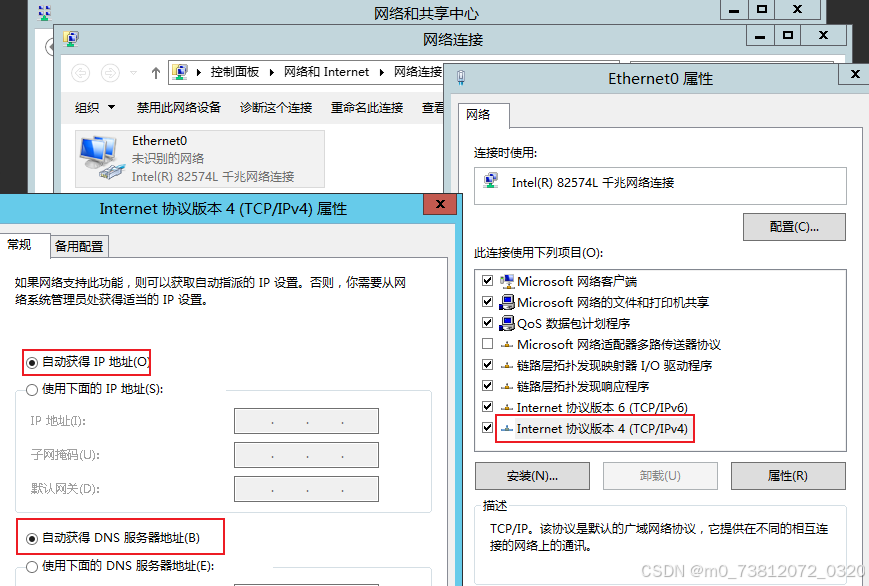Viewport: 869px width, 586px height.
Task: Click QoS 数据包计划程序 item icon
Action: point(507,323)
